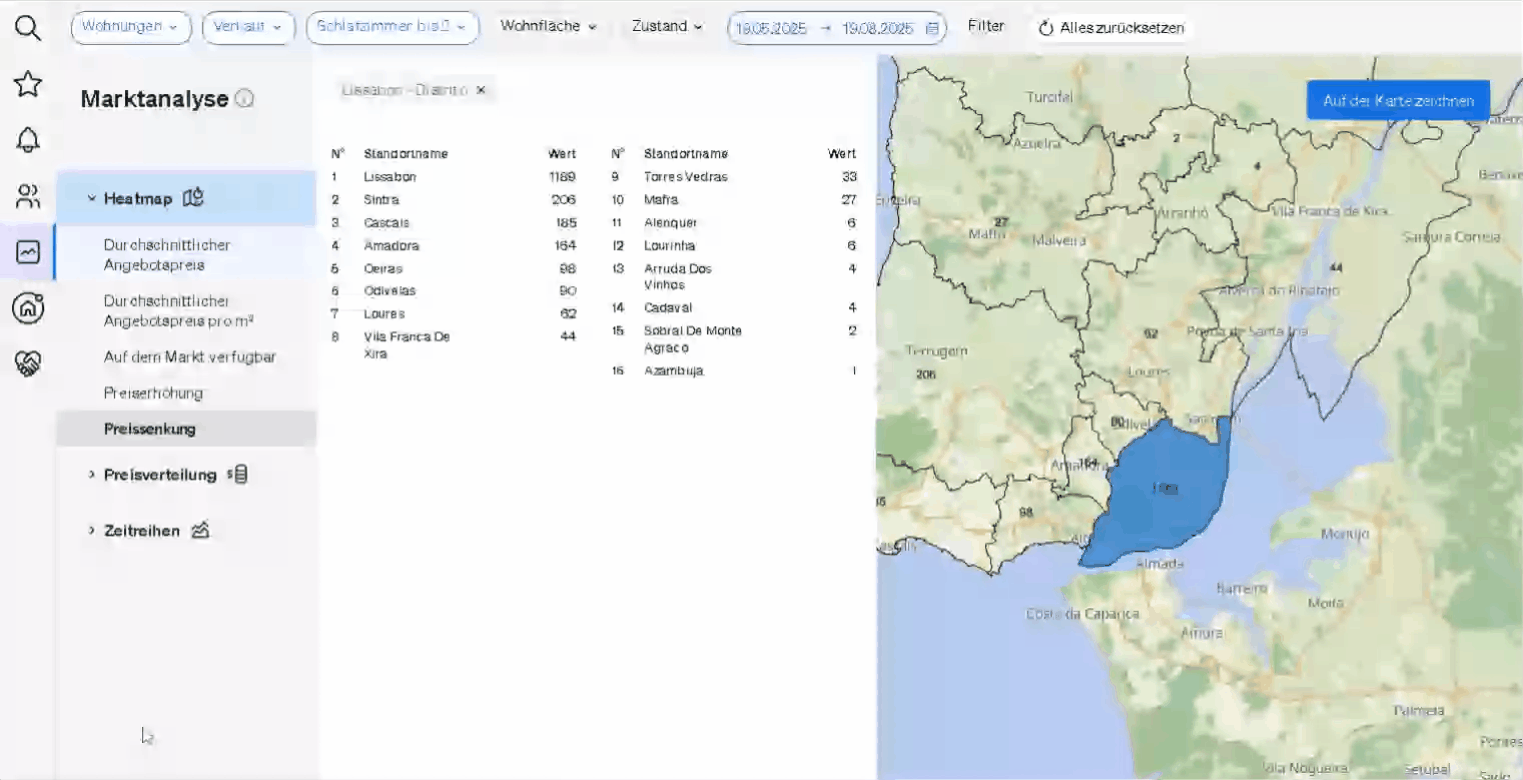Expand the Zeitreihen section
Viewport: 1523px width, 780px height.
point(142,531)
